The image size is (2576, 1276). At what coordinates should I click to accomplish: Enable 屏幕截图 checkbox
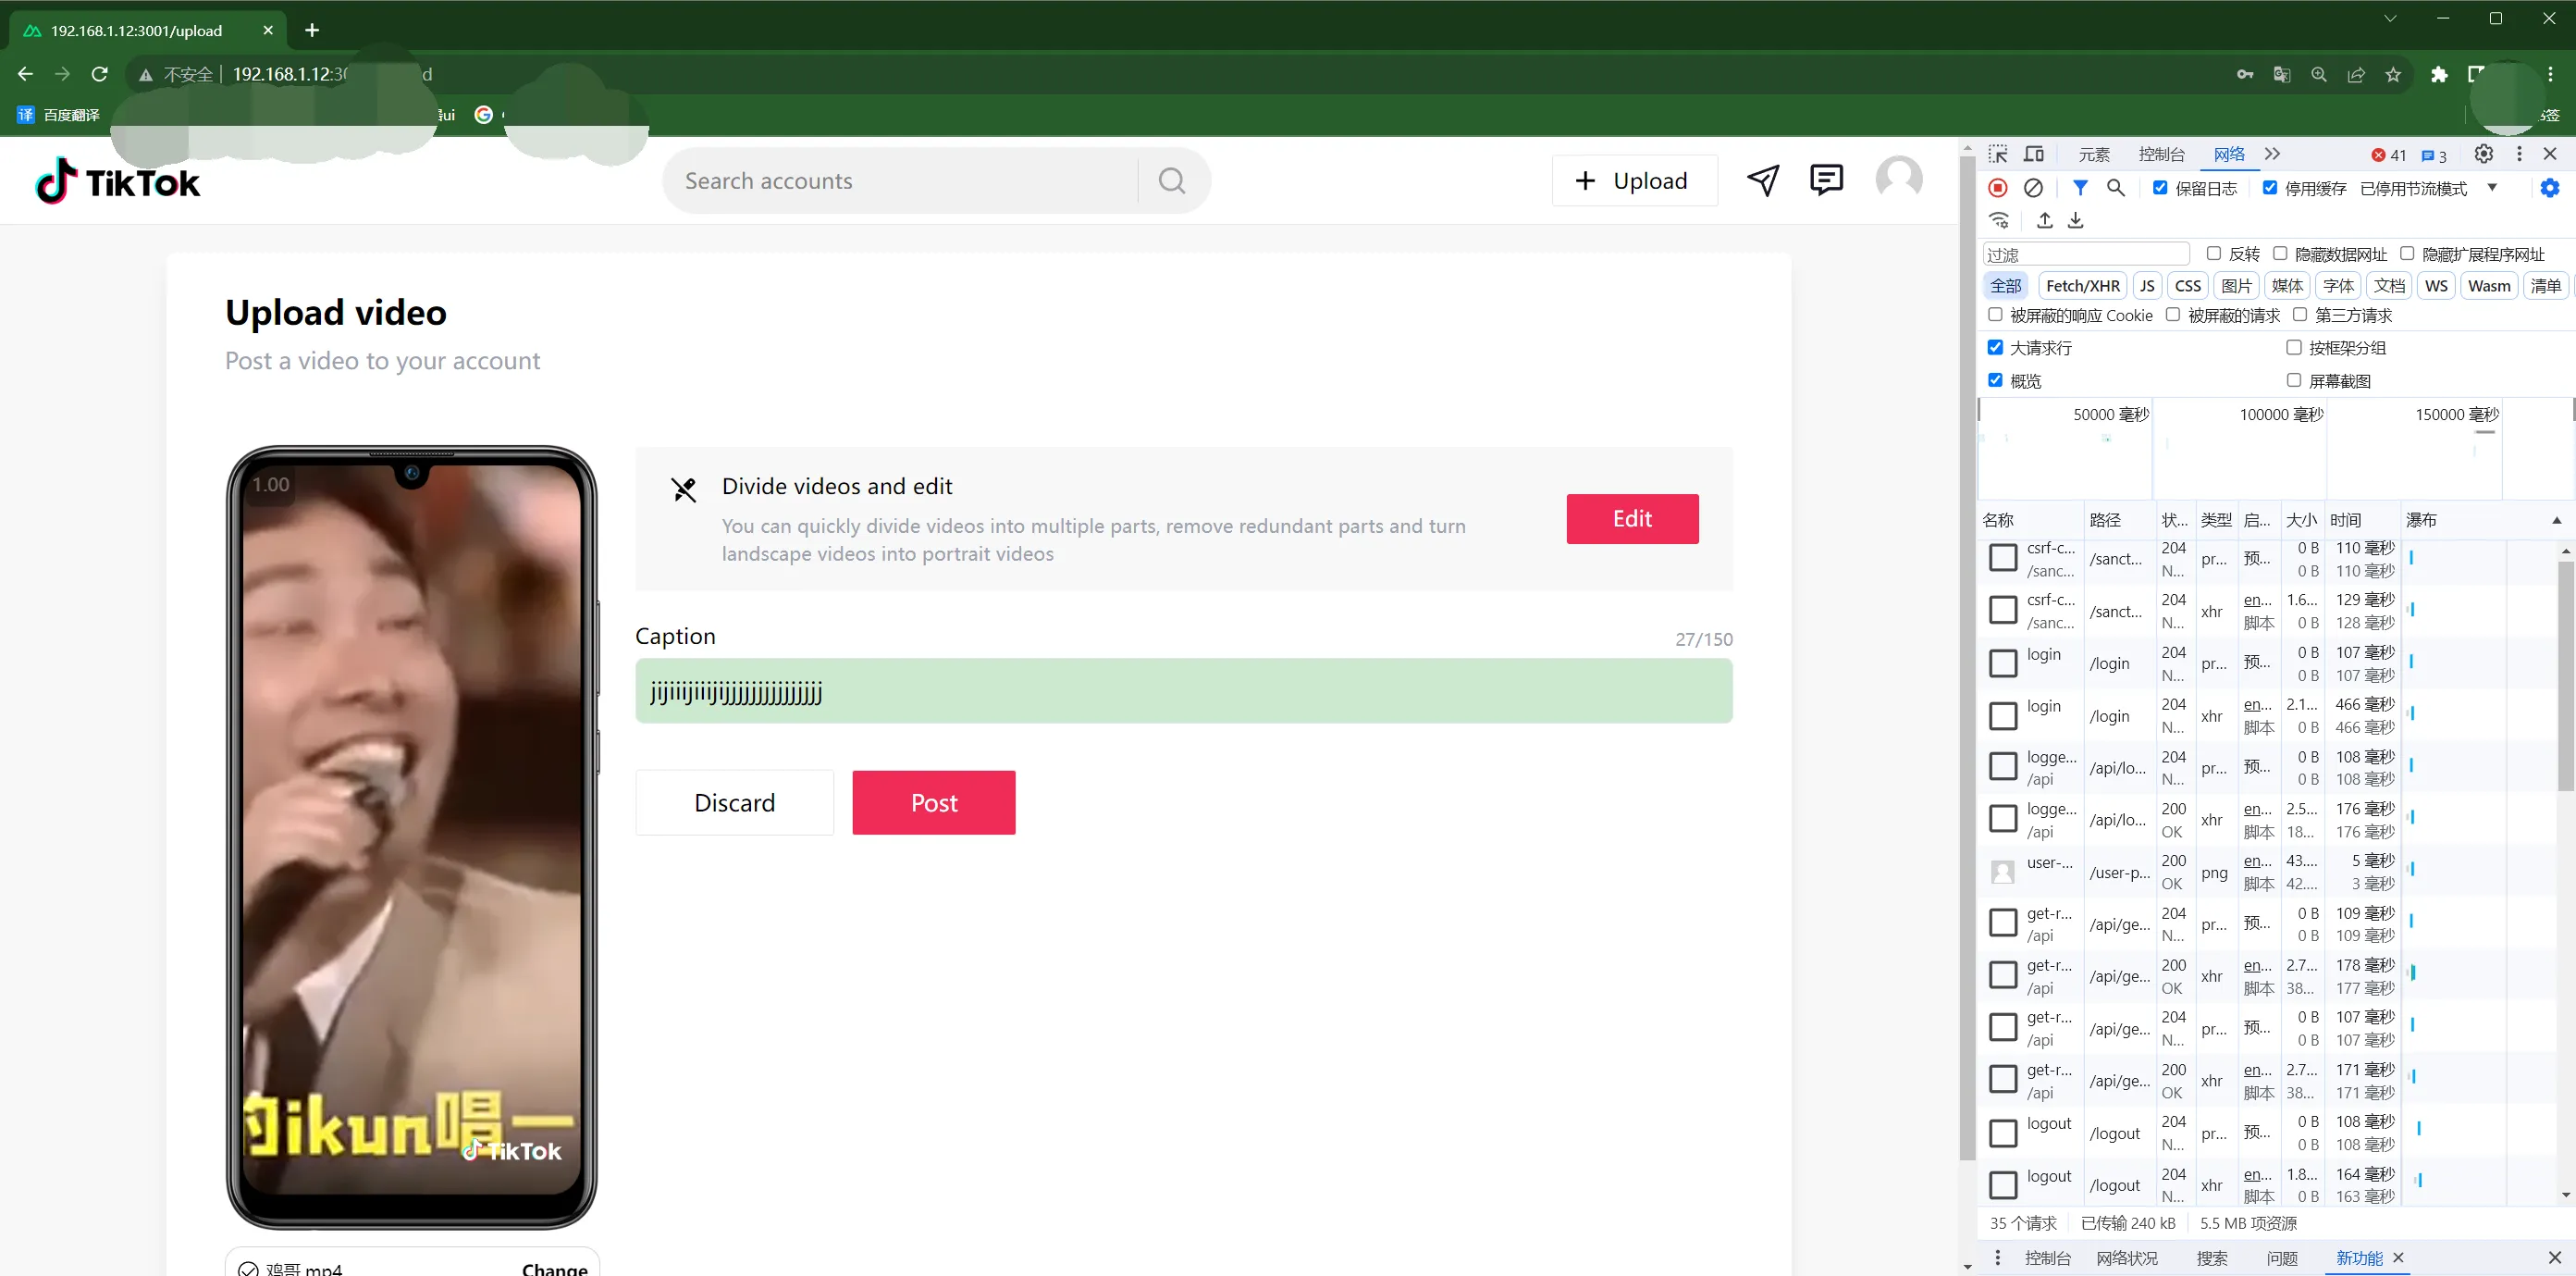[x=2294, y=380]
